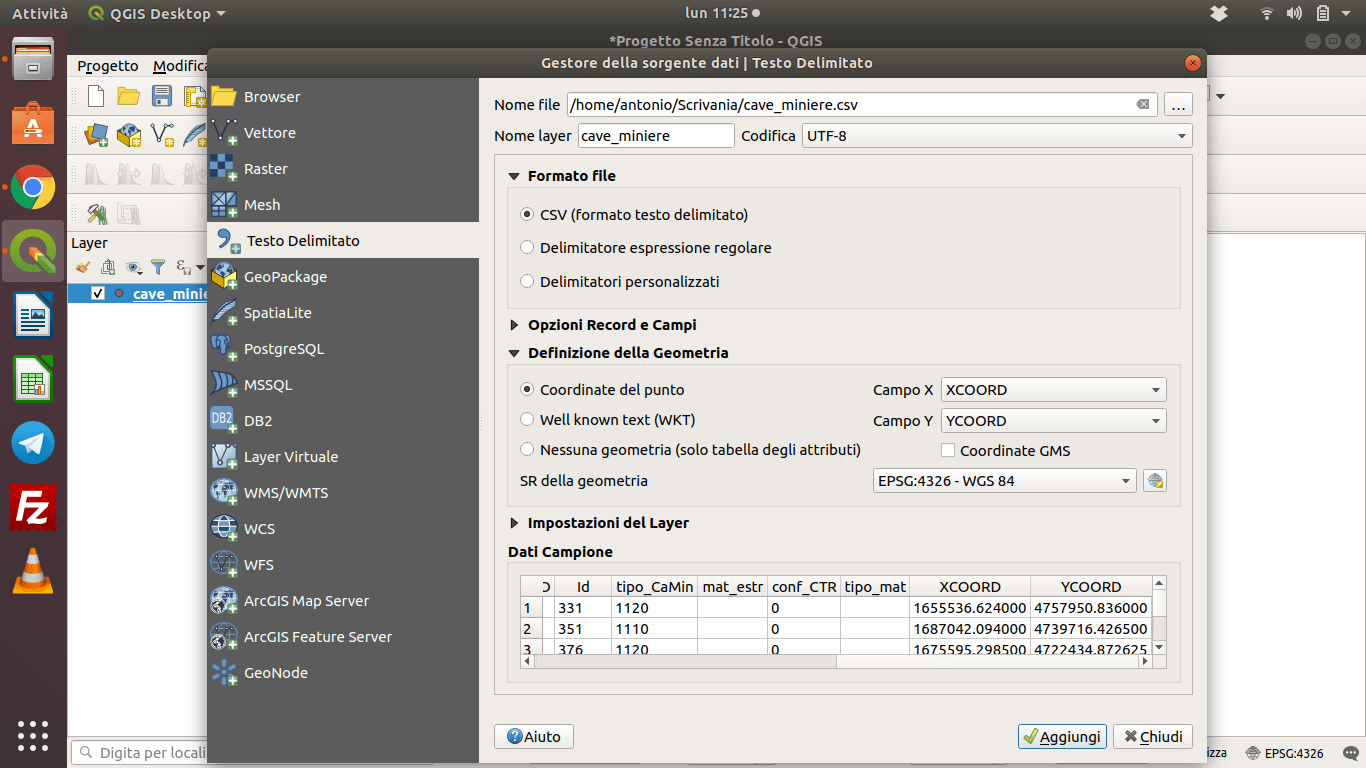Click the filter legend funnel icon
The width and height of the screenshot is (1366, 768).
[158, 266]
